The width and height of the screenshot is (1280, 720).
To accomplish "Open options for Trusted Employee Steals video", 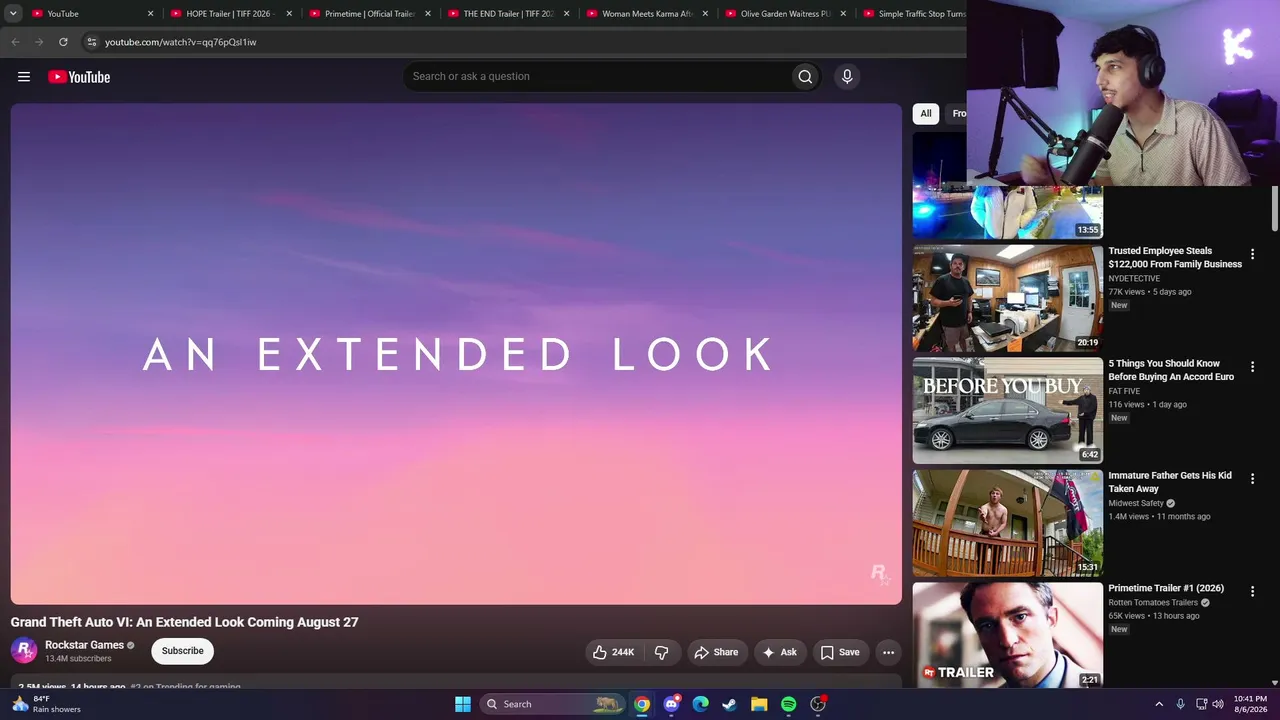I will click(x=1252, y=255).
